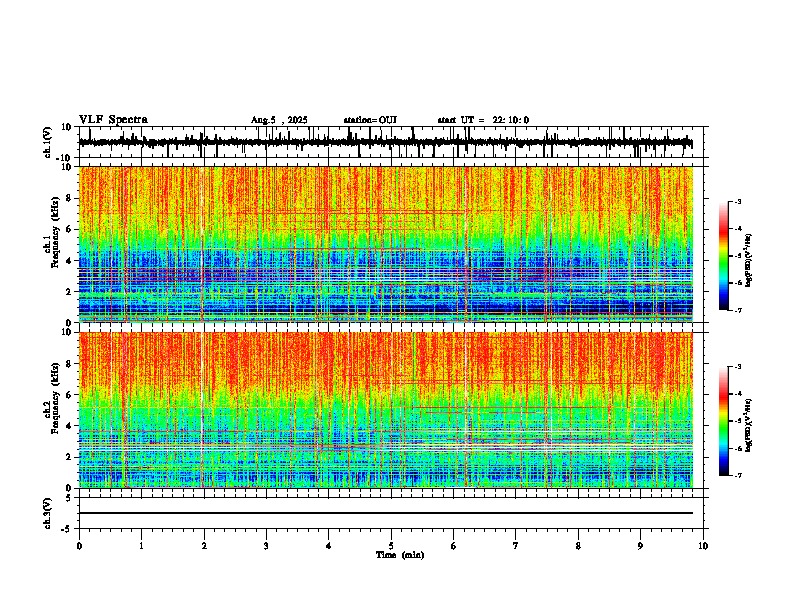This screenshot has width=792, height=612.
Task: Click the 'Time (min)' axis label
Action: (x=400, y=555)
